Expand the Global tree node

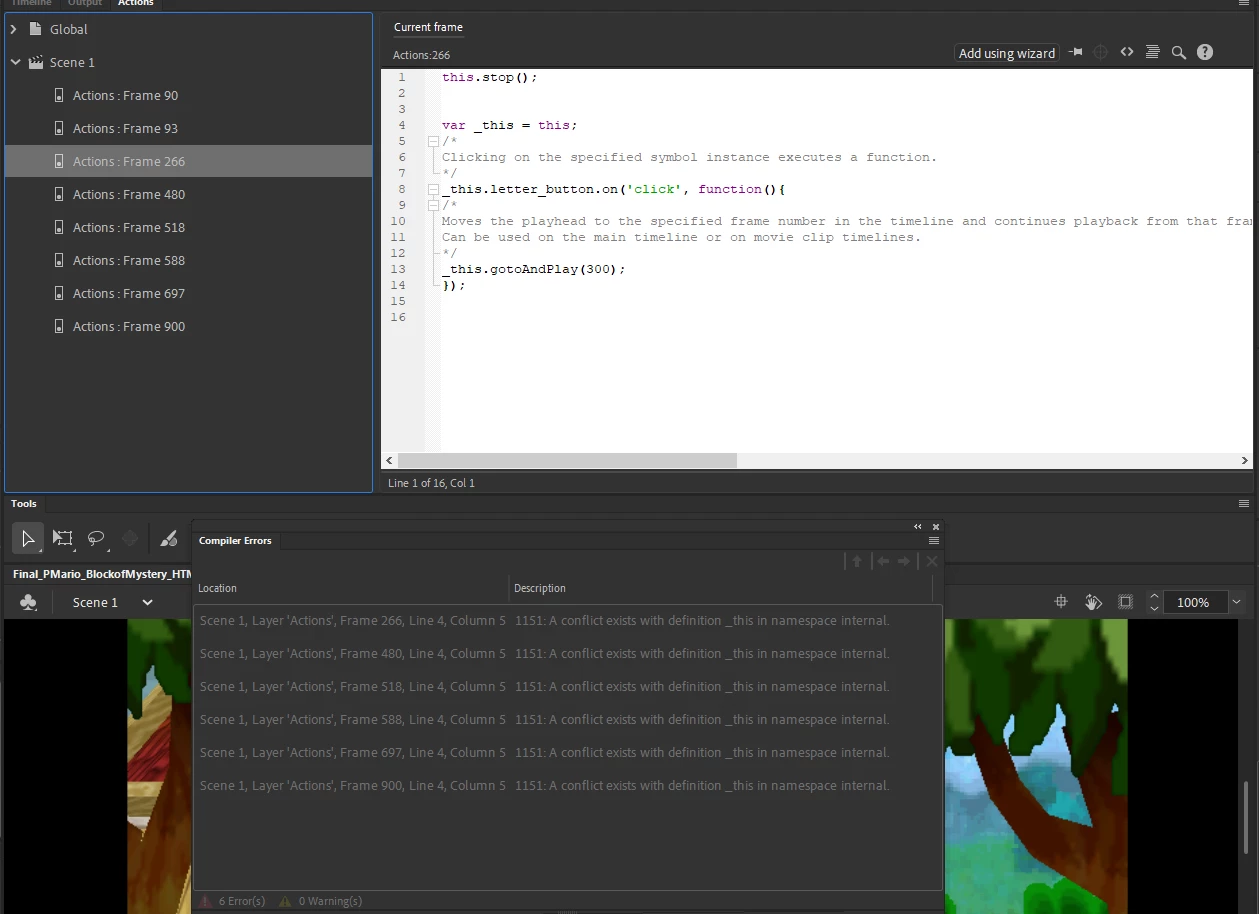[x=14, y=29]
